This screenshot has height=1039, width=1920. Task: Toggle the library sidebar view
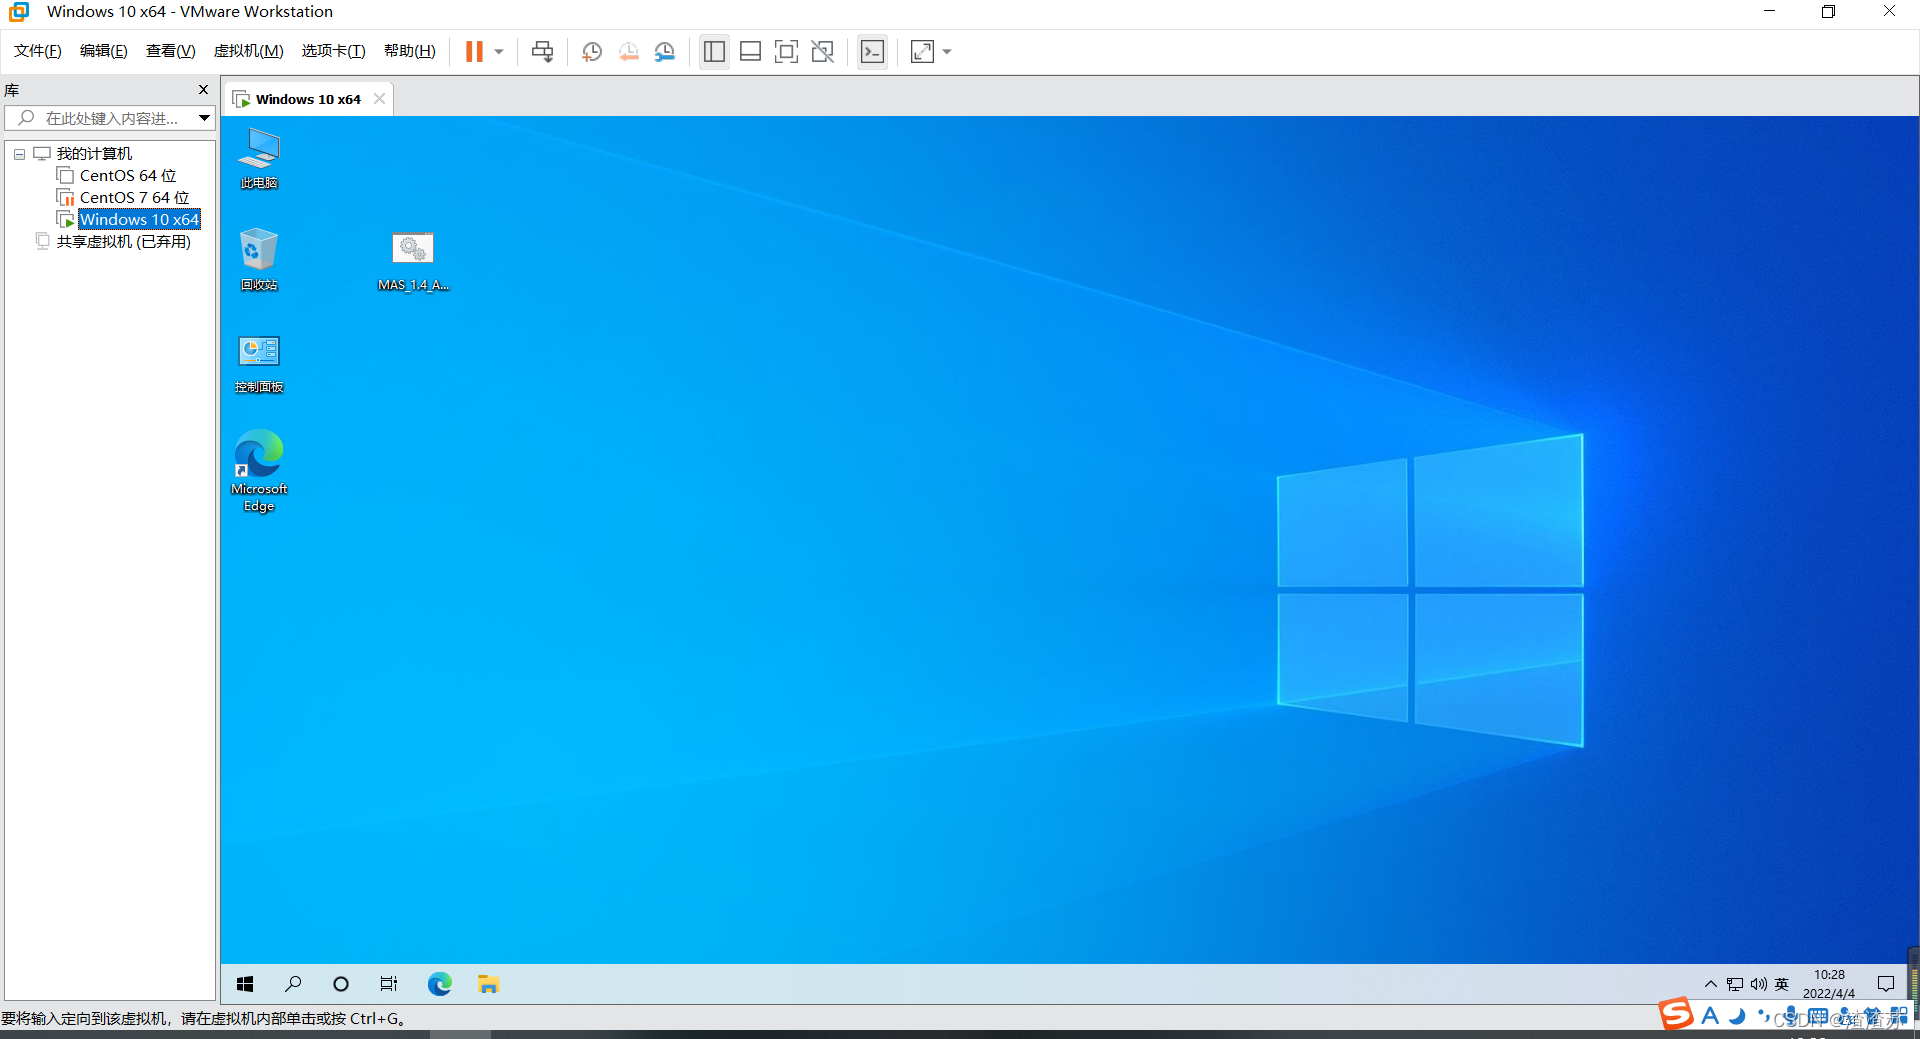click(714, 52)
